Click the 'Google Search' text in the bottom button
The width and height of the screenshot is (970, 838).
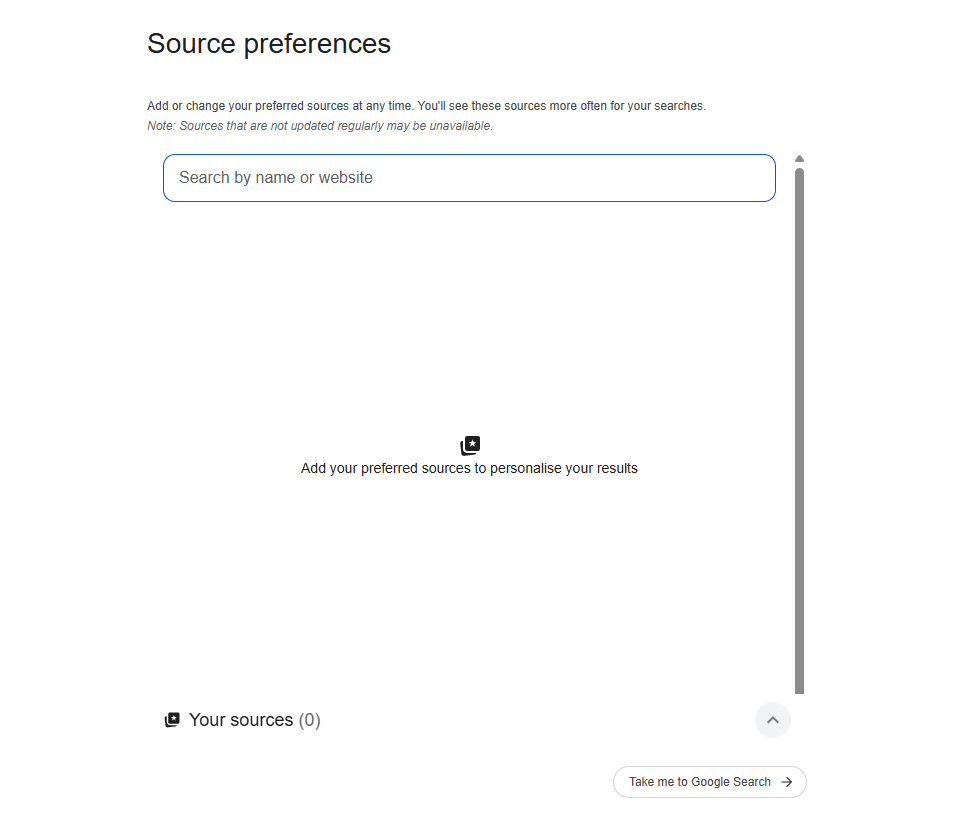tap(731, 782)
